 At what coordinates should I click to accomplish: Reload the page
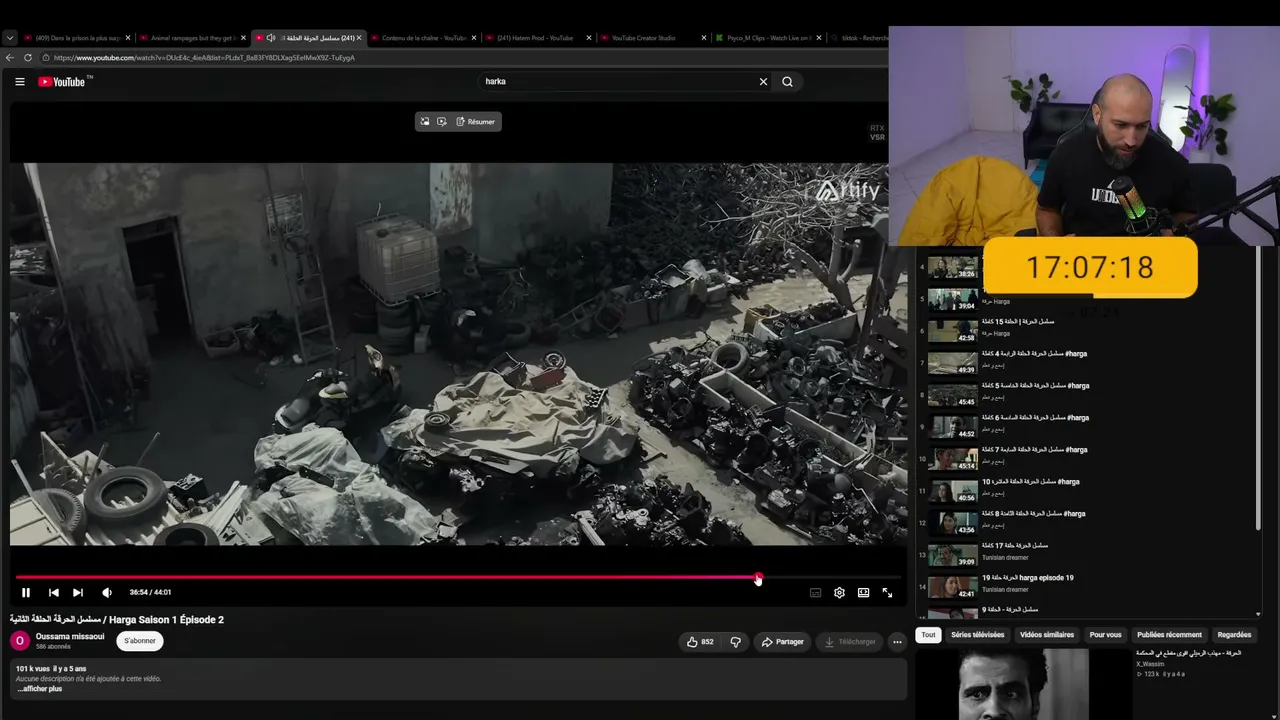point(28,58)
